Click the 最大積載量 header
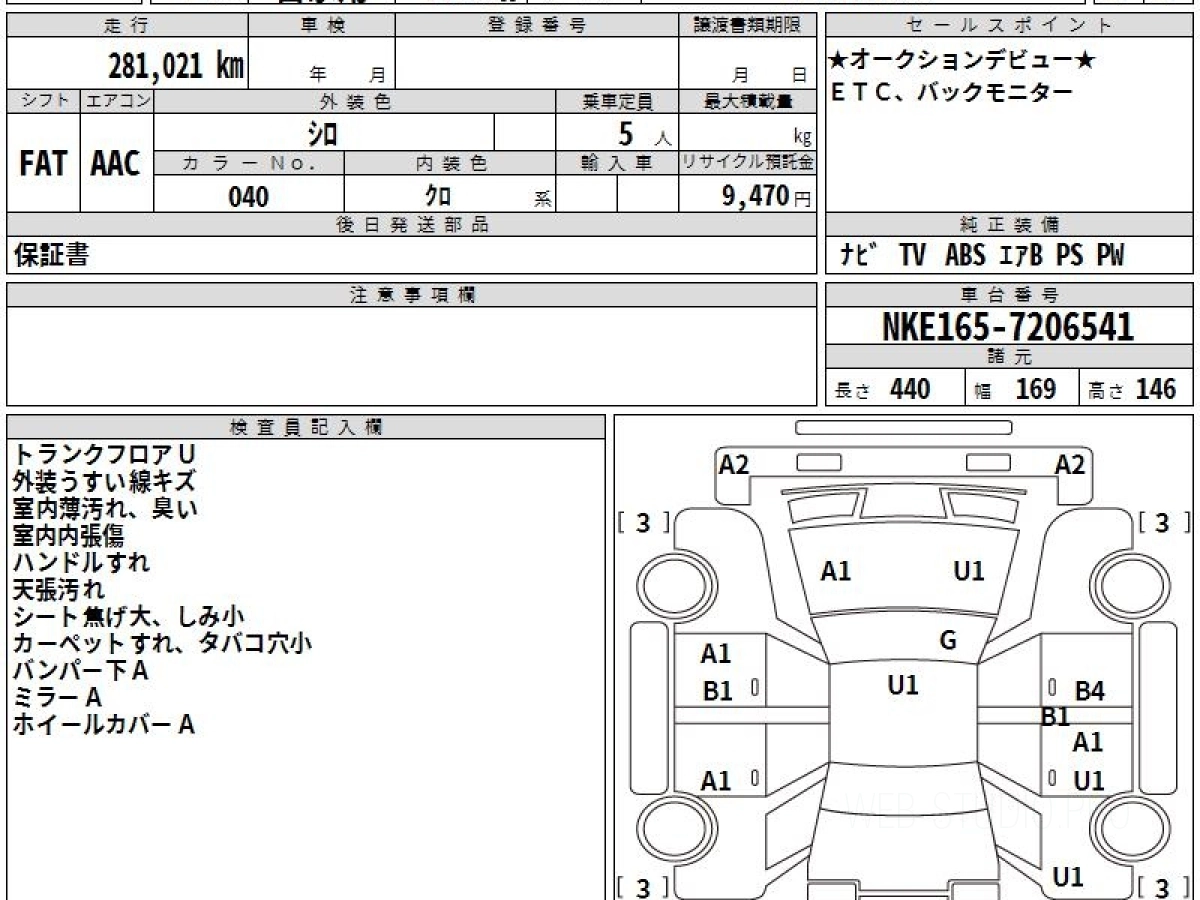Viewport: 1200px width, 900px height. tap(747, 101)
